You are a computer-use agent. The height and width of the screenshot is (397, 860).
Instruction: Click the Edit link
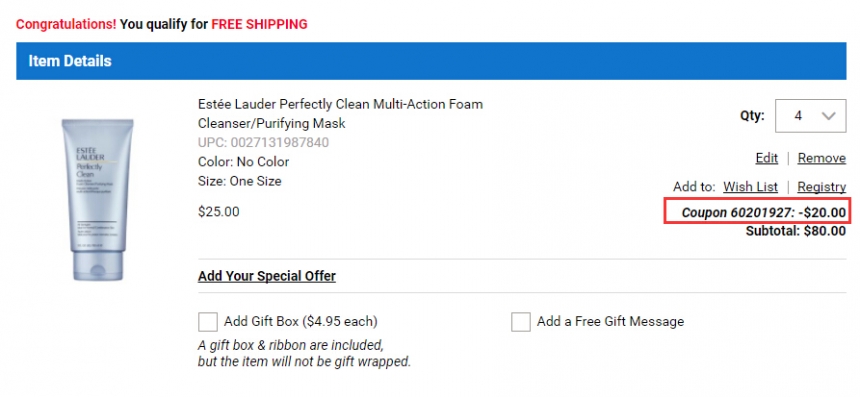coord(766,158)
